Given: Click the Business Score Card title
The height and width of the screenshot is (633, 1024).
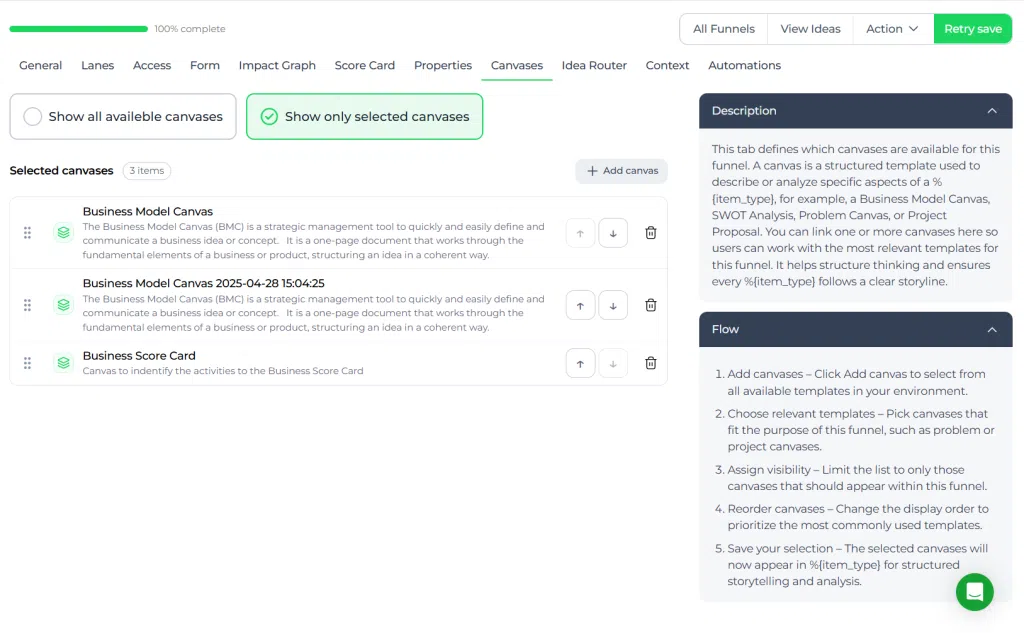Looking at the screenshot, I should 139,356.
